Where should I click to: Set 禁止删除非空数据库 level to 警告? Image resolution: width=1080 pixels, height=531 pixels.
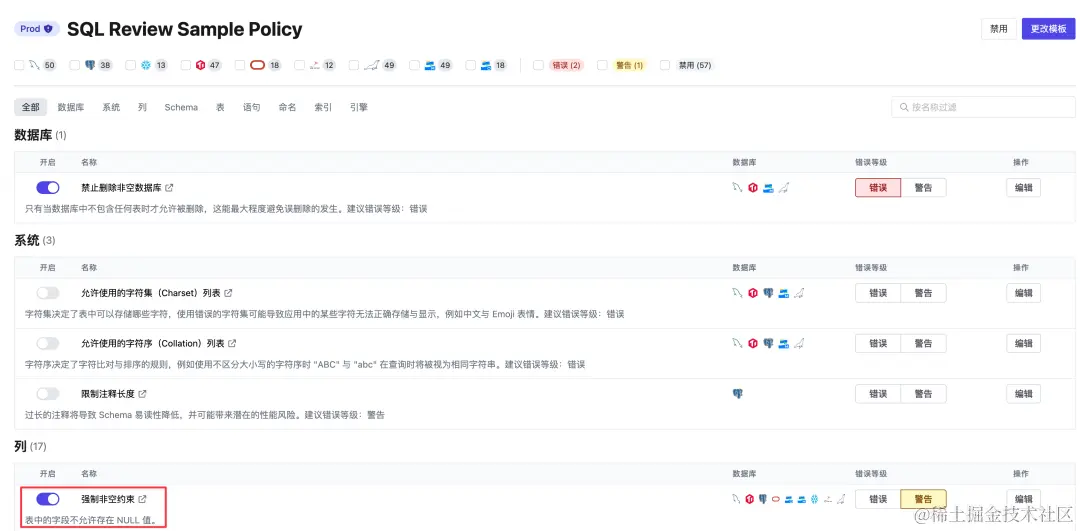(x=923, y=187)
